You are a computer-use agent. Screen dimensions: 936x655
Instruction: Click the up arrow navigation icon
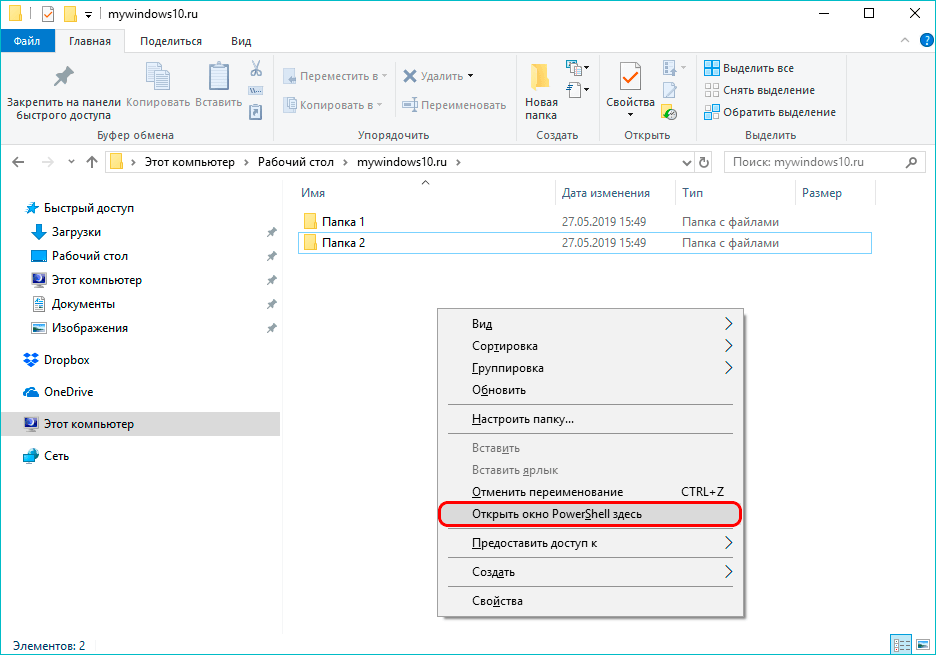[92, 162]
